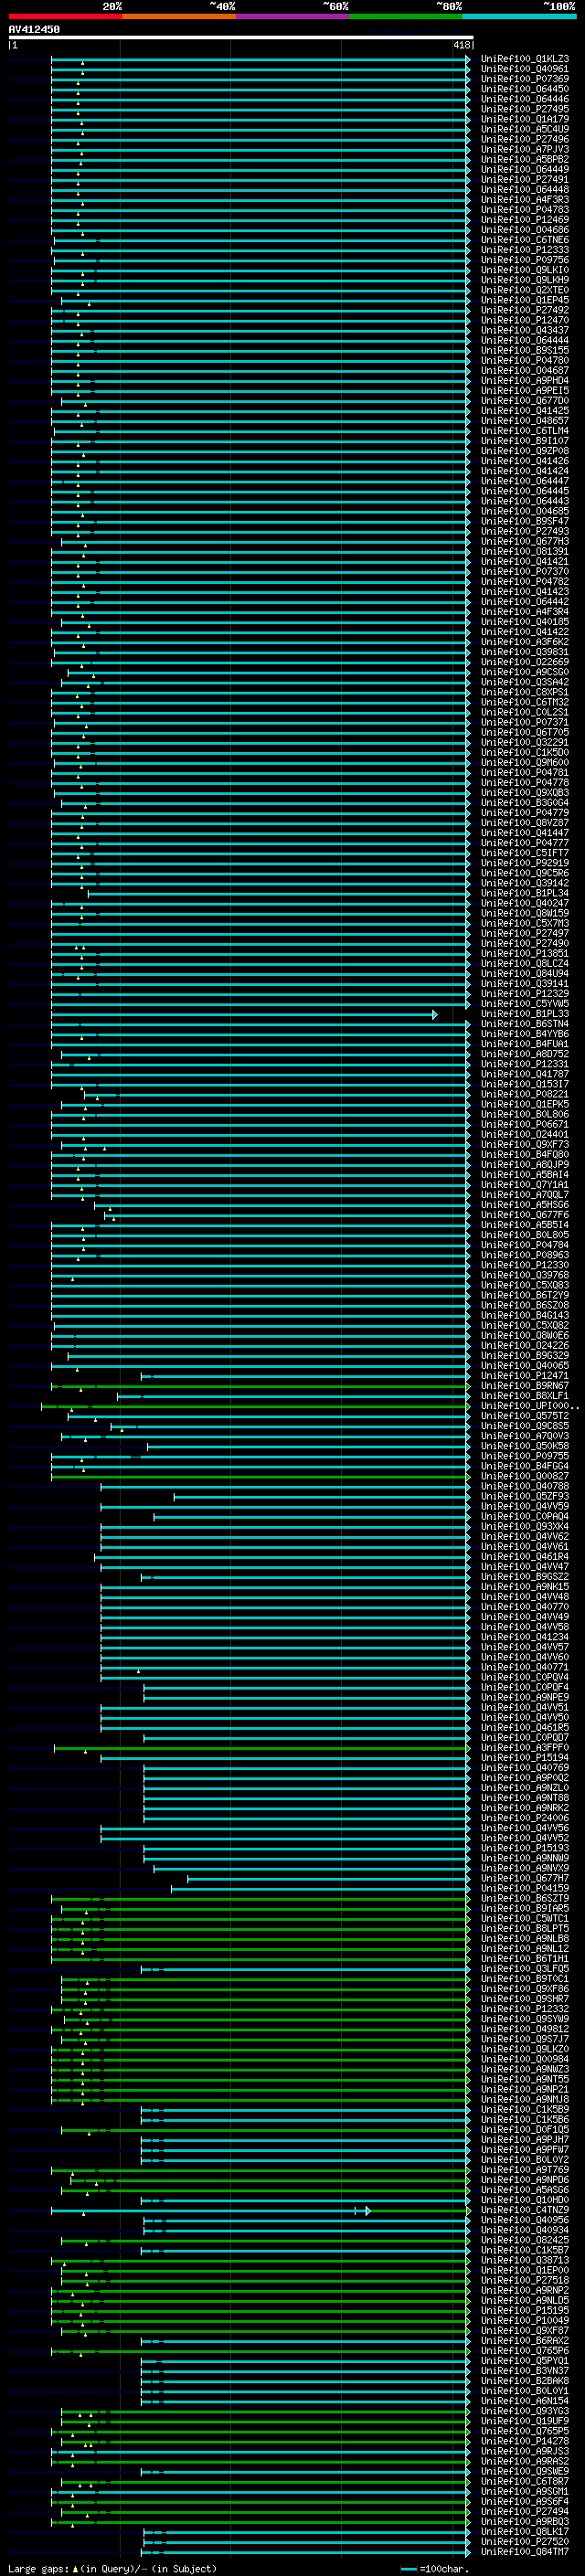Click the arrowhead ending the B1PL33 alignment bar
This screenshot has width=585, height=2576.
pos(435,1015)
